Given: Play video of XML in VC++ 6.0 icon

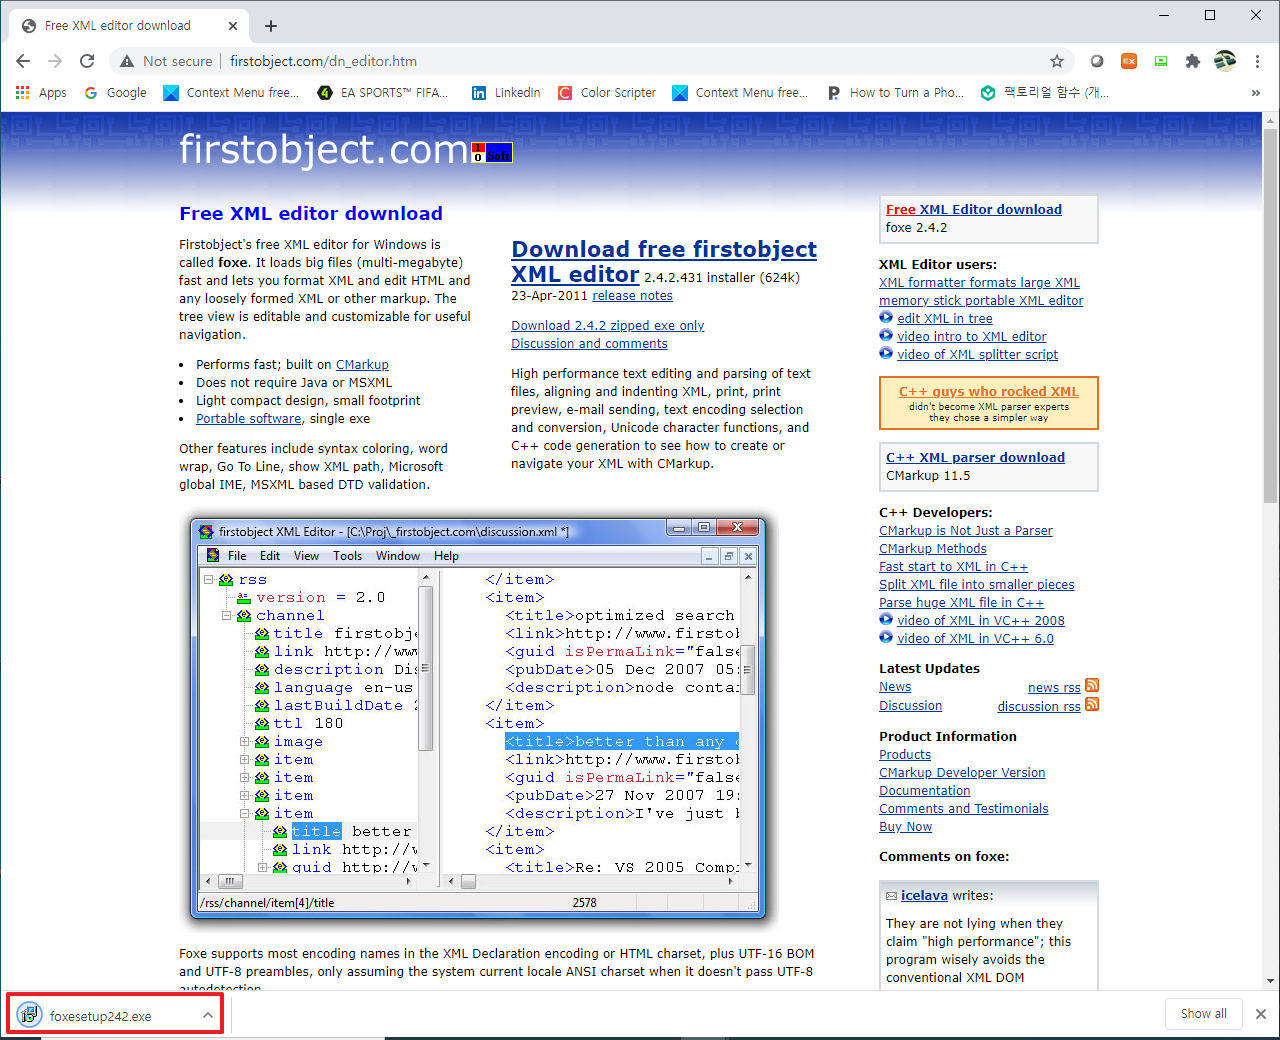Looking at the screenshot, I should [x=886, y=638].
